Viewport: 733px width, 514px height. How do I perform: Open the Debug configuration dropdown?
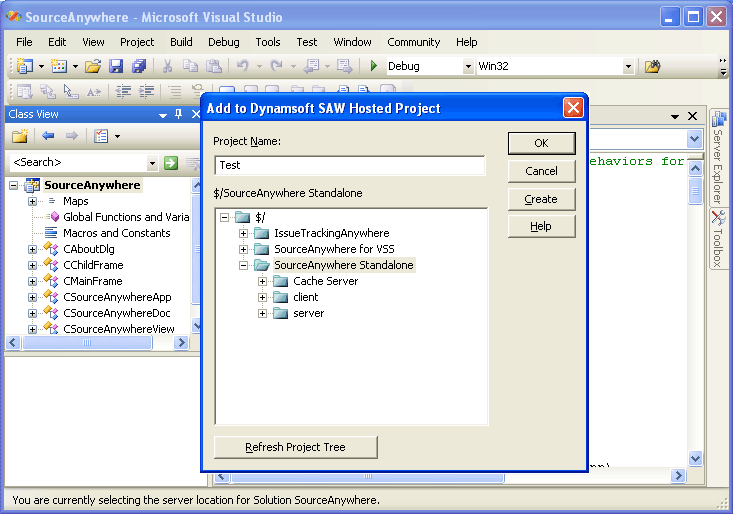[468, 67]
